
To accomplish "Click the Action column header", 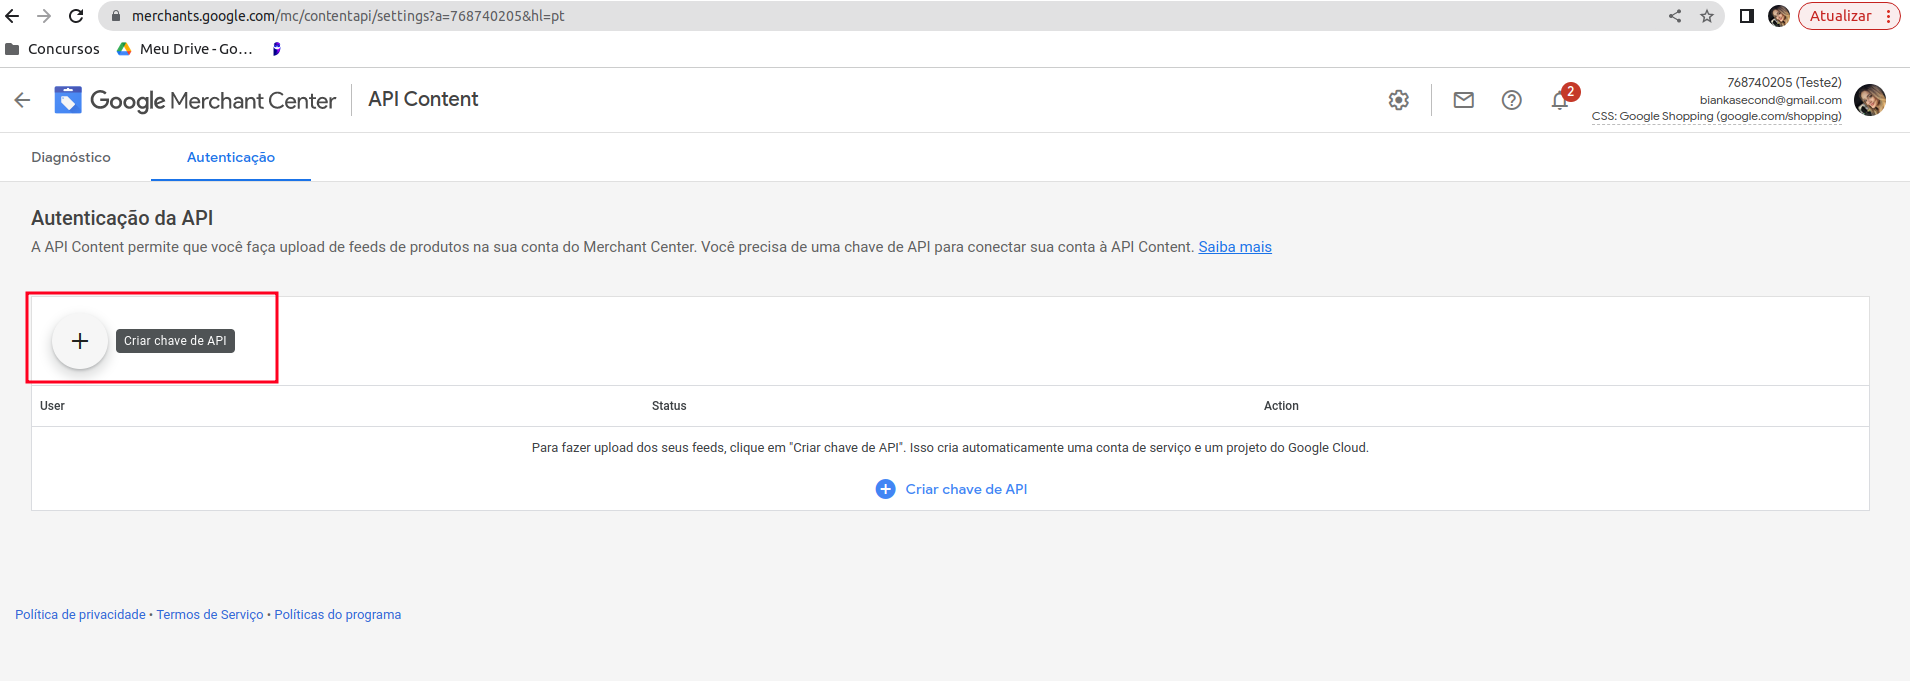I will tap(1281, 406).
